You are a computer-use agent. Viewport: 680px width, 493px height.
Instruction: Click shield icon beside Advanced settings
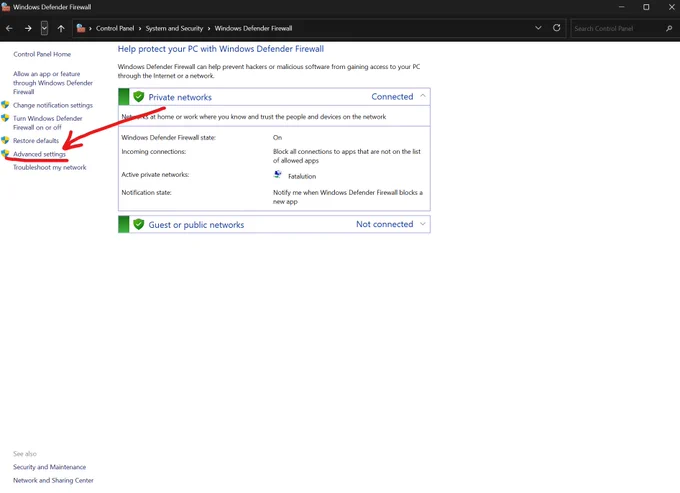pyautogui.click(x=5, y=153)
